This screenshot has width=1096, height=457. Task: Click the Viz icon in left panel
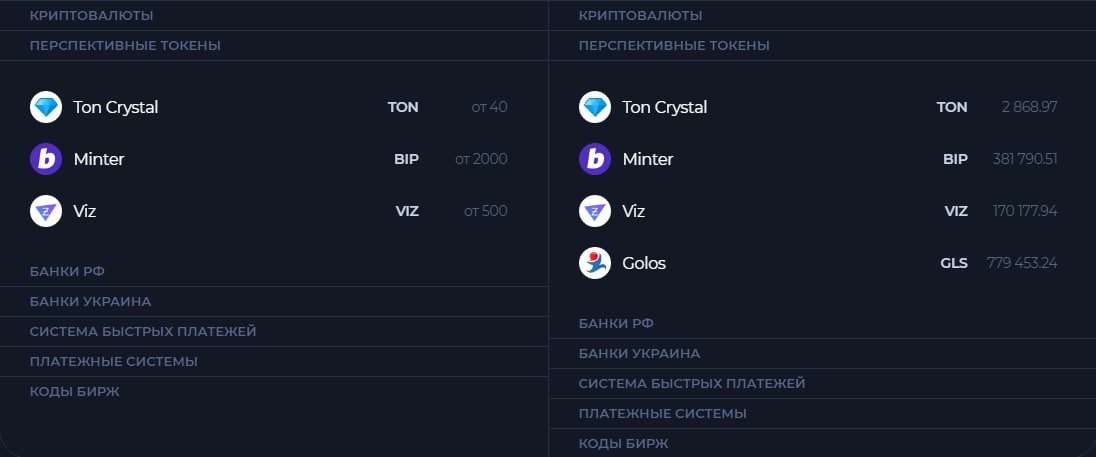46,211
